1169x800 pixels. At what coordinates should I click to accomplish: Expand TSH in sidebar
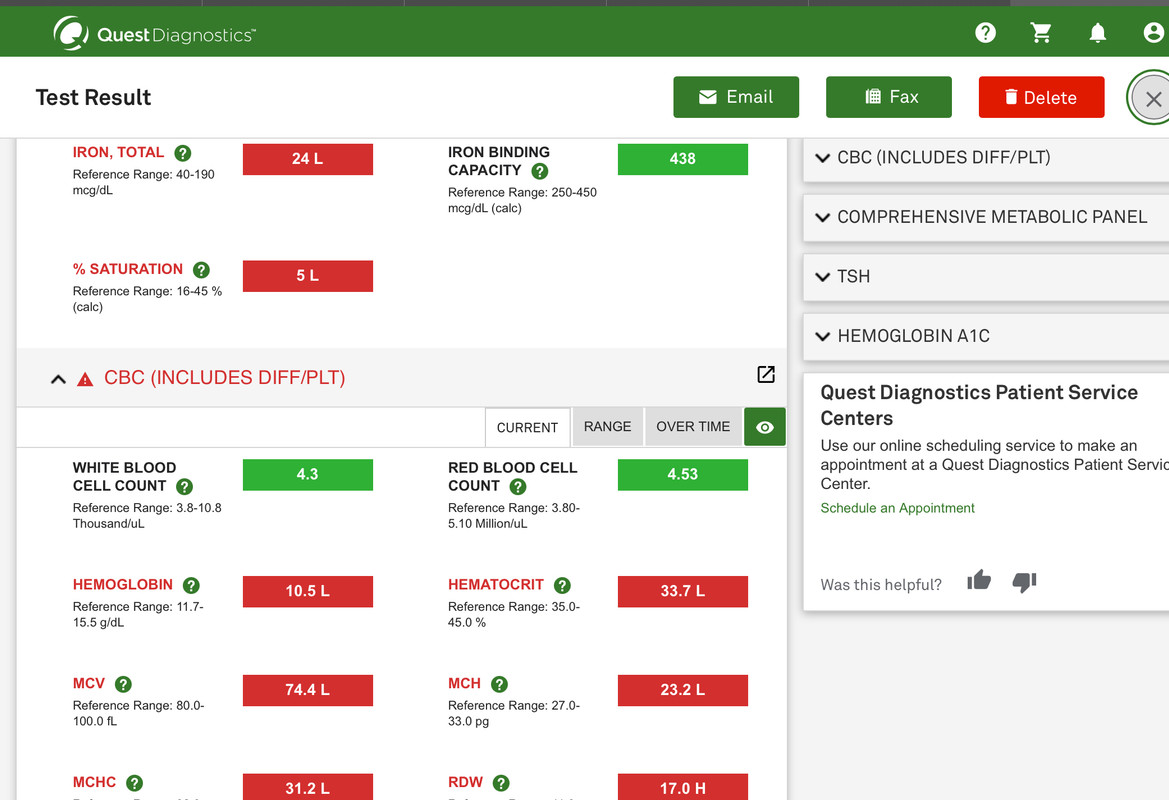(986, 277)
